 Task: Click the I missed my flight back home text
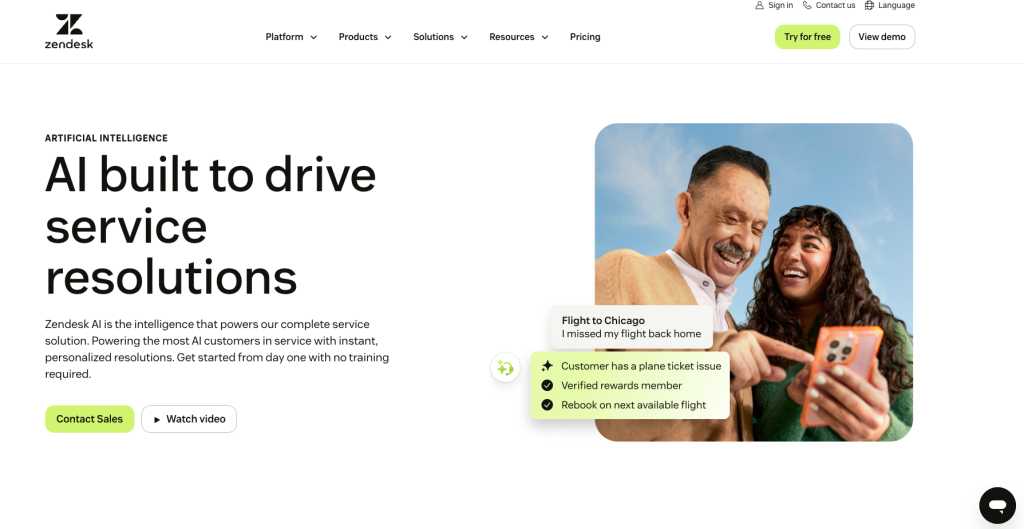click(632, 334)
